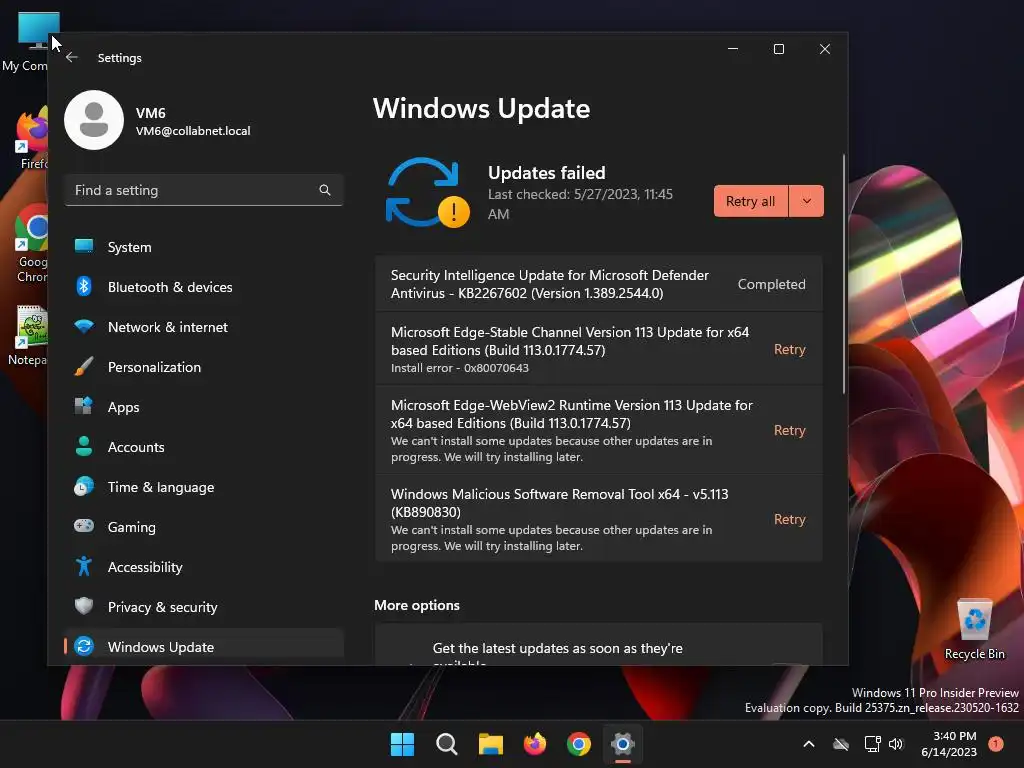Click the VM6@collabnet.local account text
Viewport: 1024px width, 768px height.
pyautogui.click(x=193, y=131)
